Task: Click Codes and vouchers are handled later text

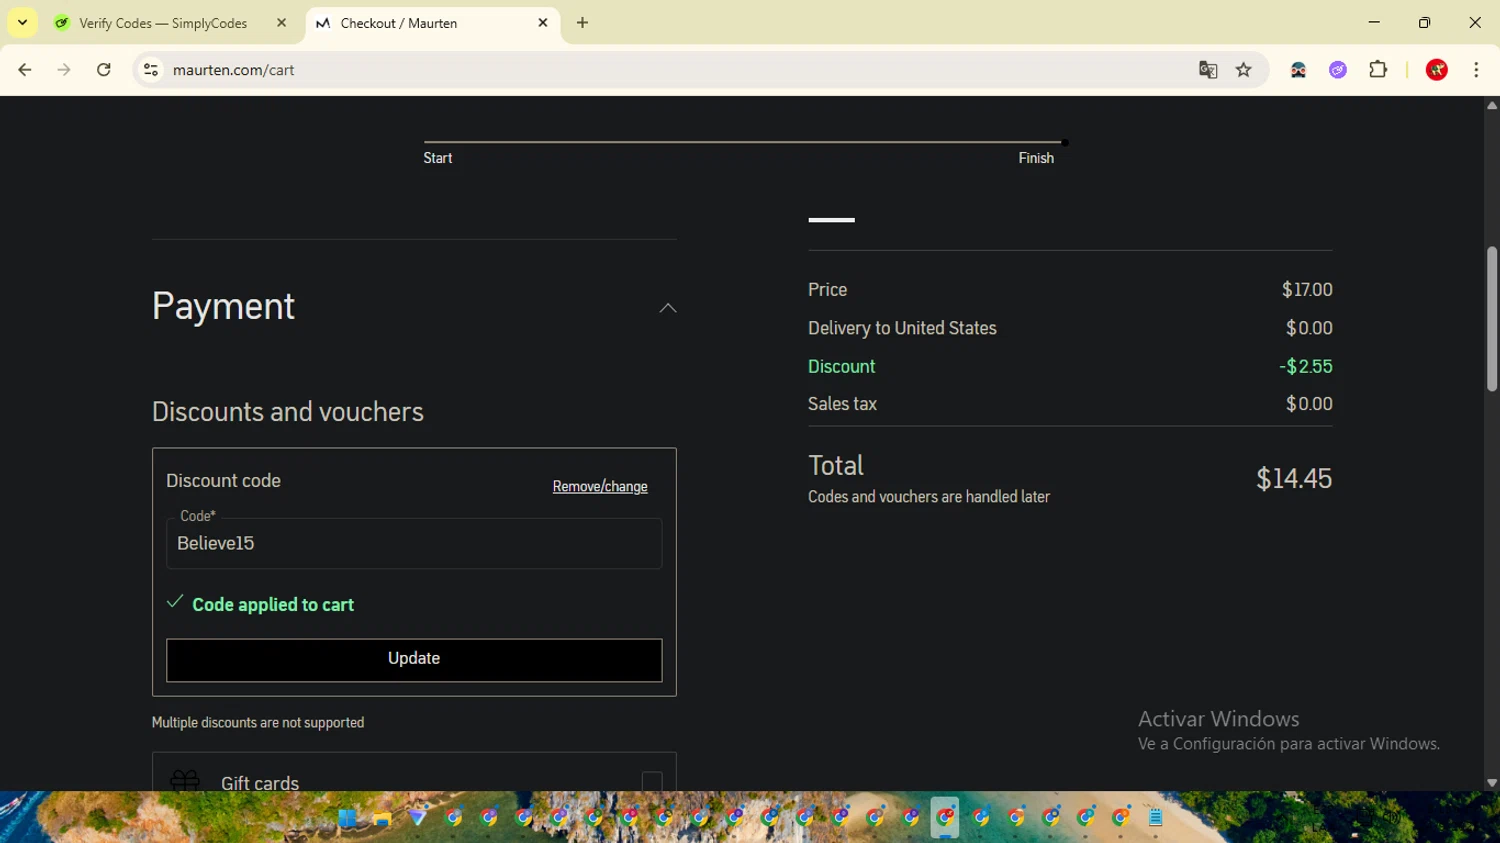Action: (929, 497)
